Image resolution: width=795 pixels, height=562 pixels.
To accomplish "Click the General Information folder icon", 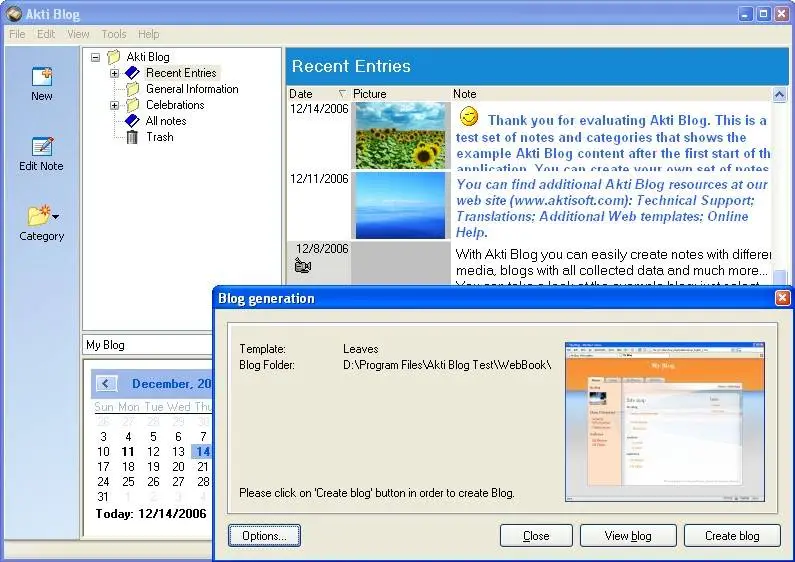I will (x=132, y=89).
